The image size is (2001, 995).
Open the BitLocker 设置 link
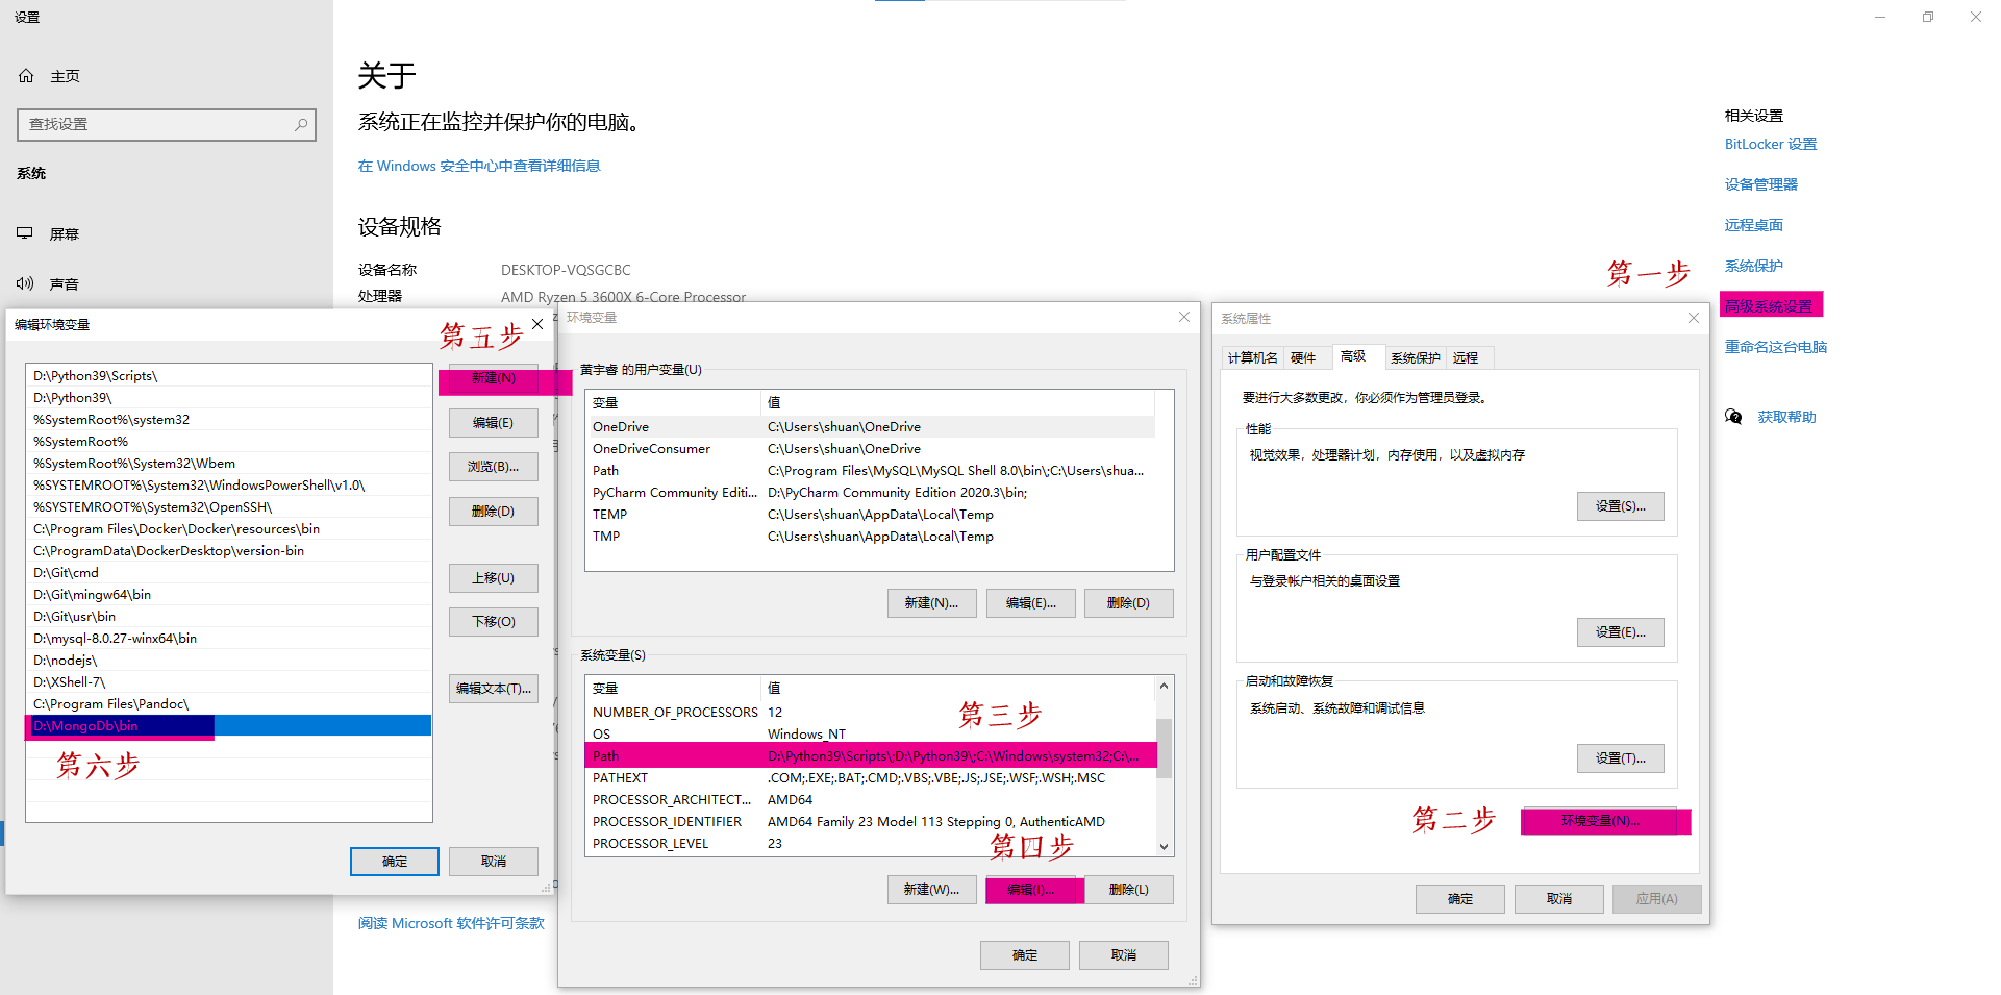(1771, 144)
